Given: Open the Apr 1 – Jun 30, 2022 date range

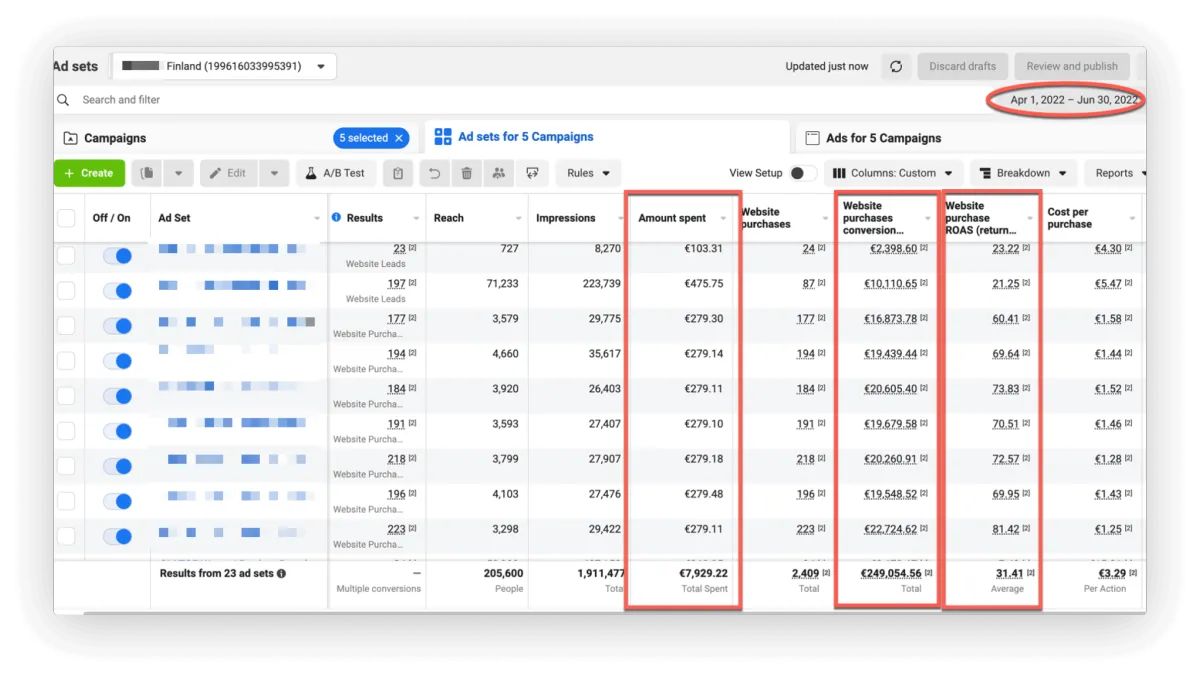Looking at the screenshot, I should [x=1073, y=100].
